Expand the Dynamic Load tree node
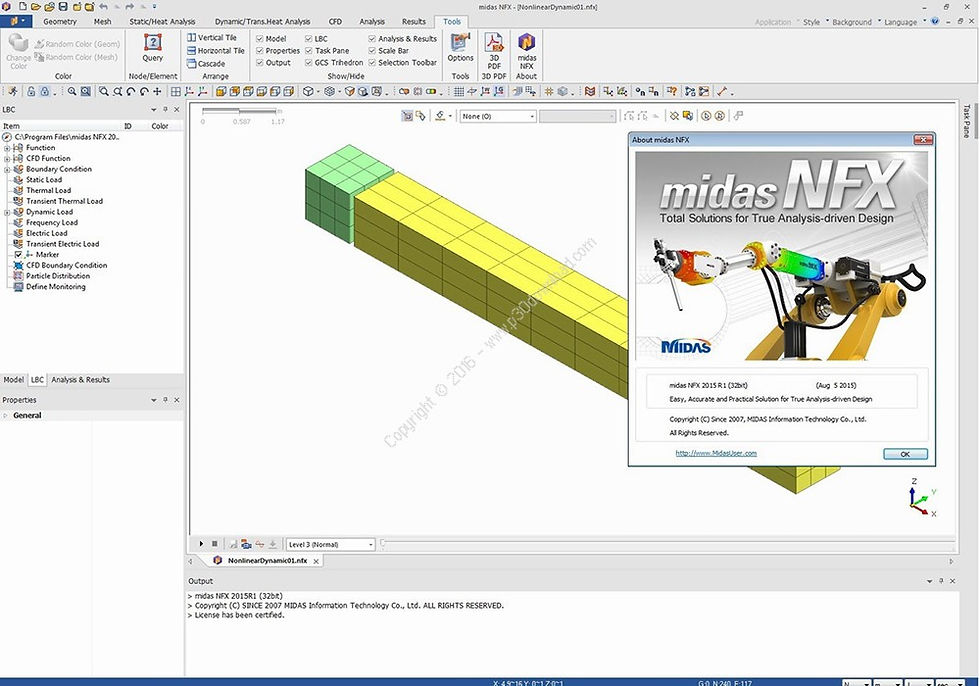 tap(7, 212)
